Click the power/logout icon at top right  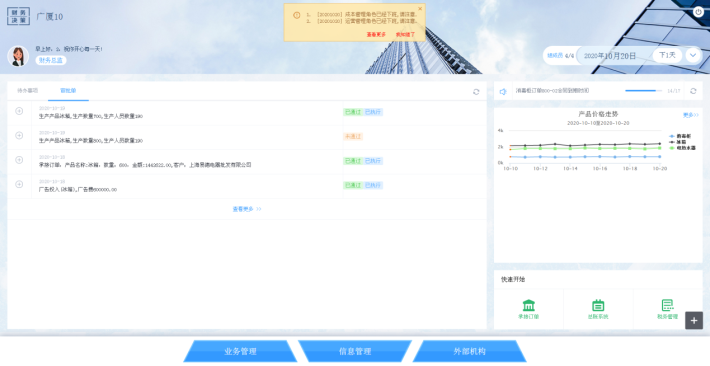(x=698, y=12)
